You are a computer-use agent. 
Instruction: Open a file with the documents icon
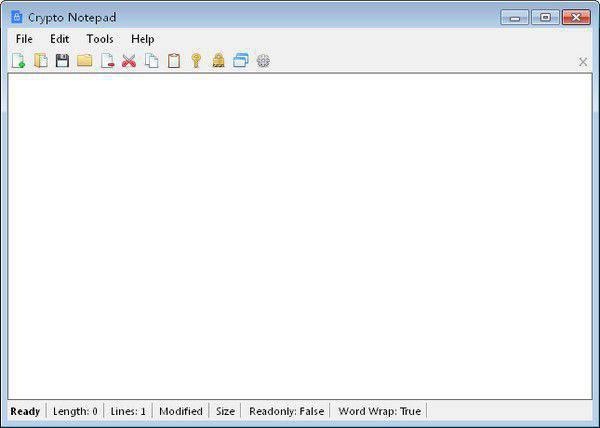tap(41, 61)
